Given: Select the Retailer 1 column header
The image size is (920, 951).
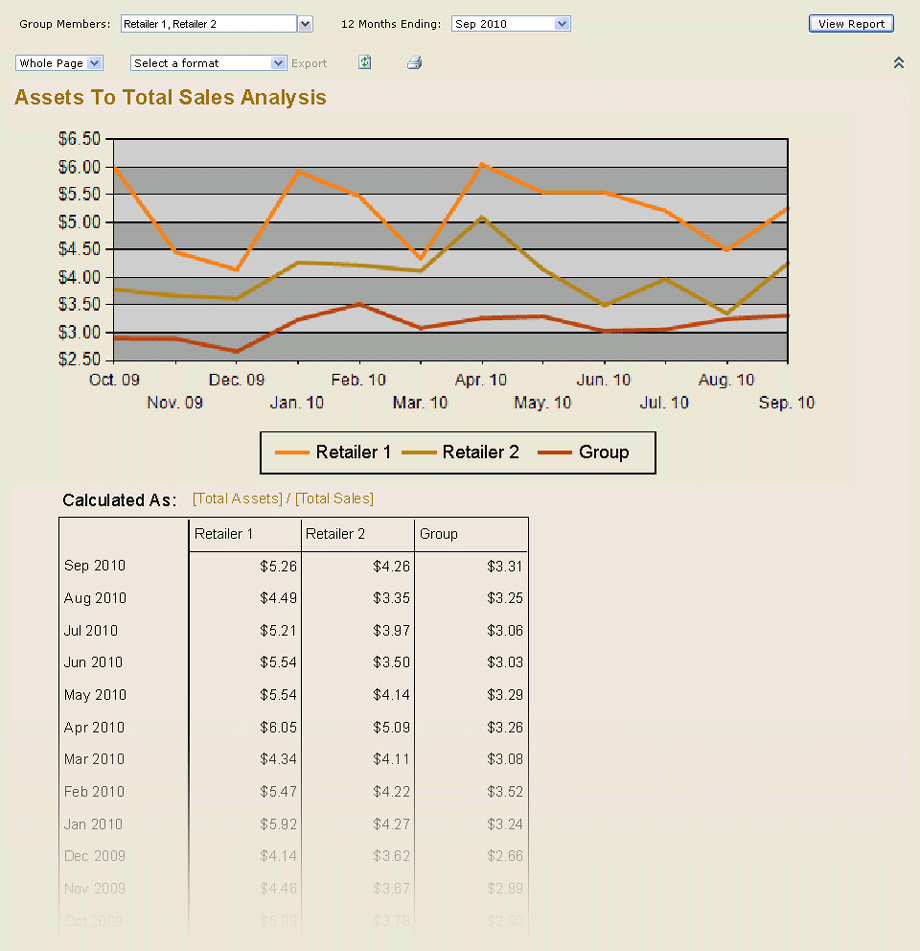Looking at the screenshot, I should pos(224,534).
